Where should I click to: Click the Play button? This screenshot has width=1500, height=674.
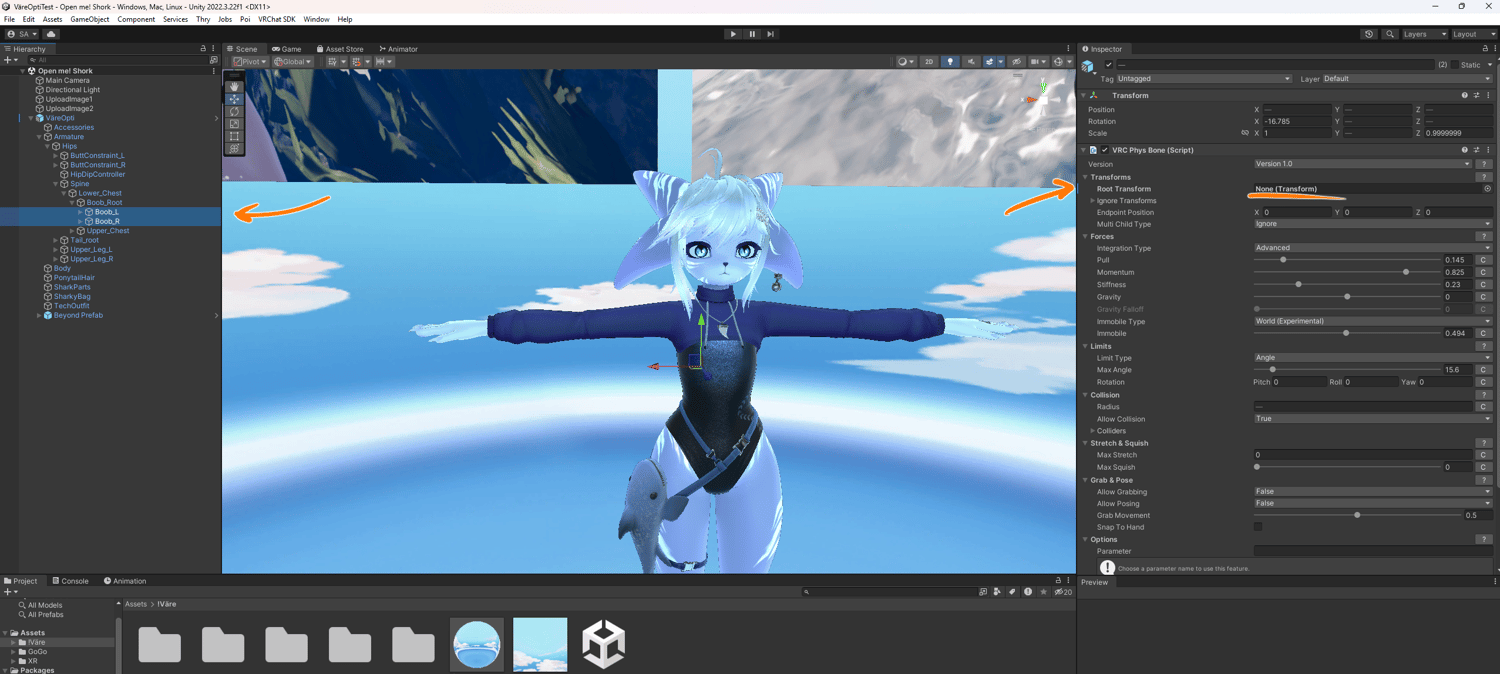(x=733, y=34)
